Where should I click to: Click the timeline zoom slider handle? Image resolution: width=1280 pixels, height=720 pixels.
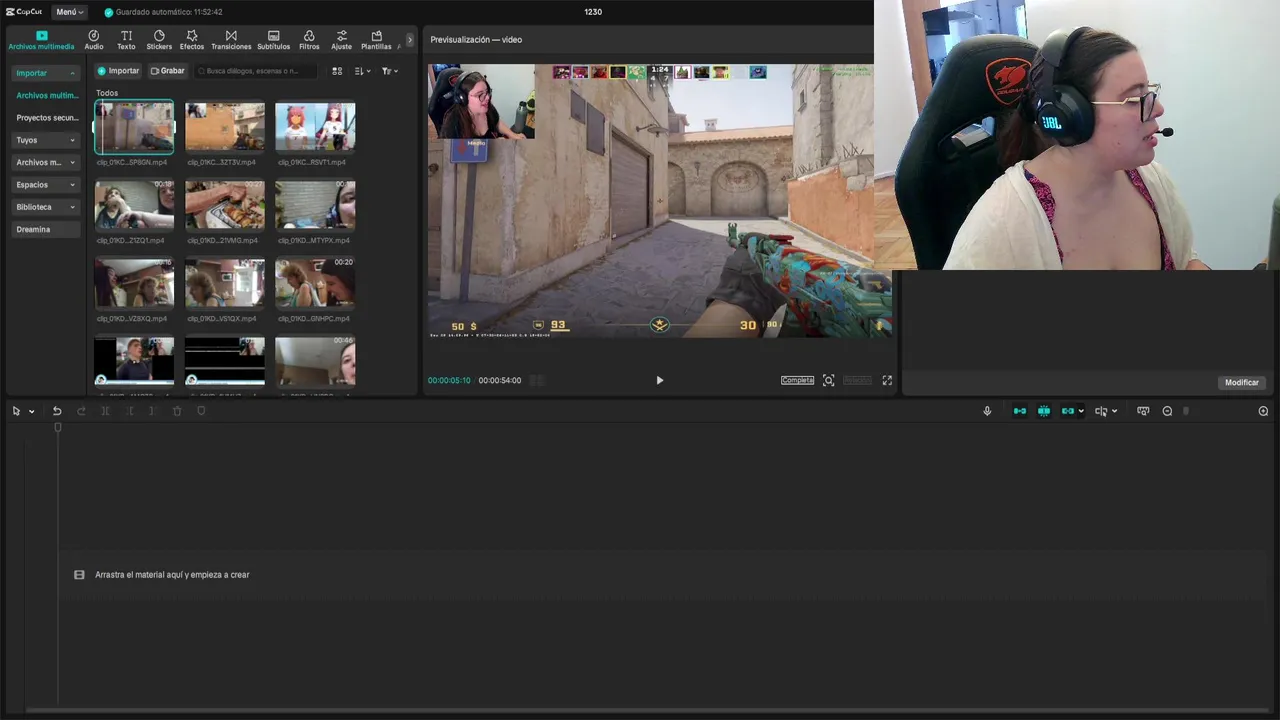pos(1186,411)
